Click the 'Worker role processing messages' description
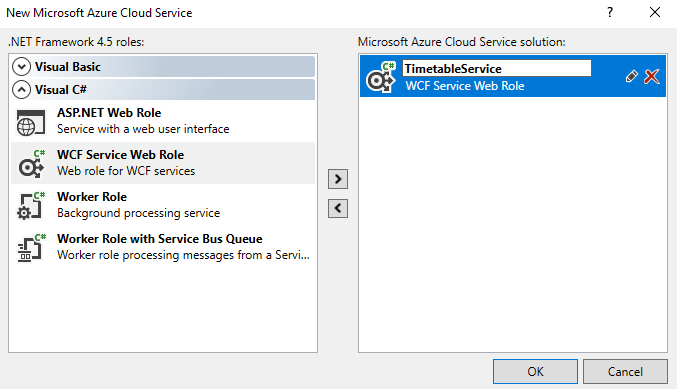 (x=183, y=255)
